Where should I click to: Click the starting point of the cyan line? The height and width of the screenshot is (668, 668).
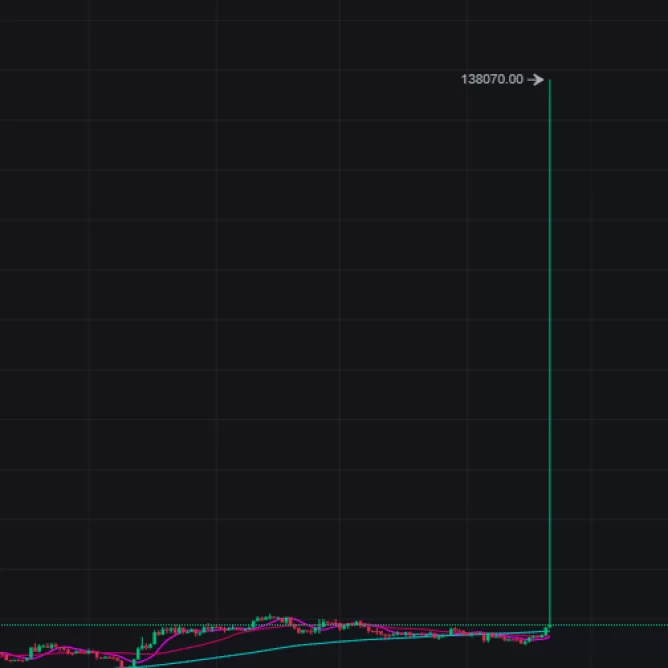tap(133, 666)
